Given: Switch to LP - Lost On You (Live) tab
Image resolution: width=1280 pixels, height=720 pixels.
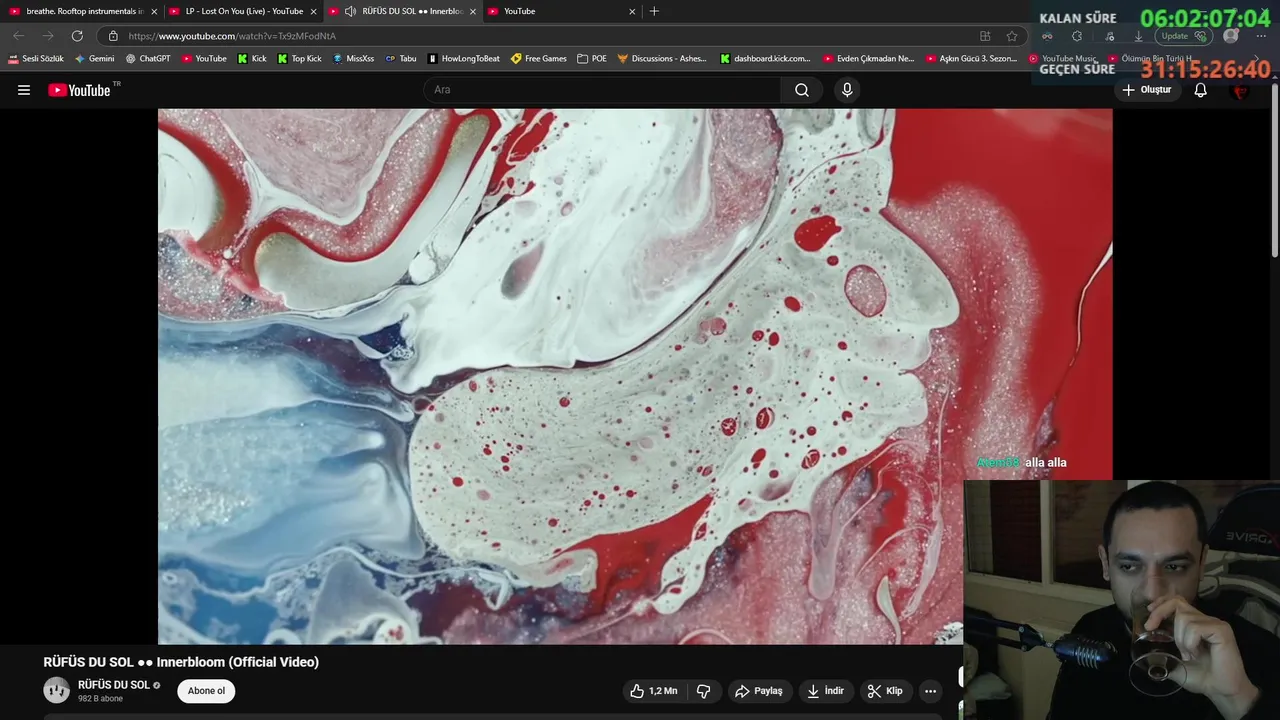Looking at the screenshot, I should [x=242, y=11].
